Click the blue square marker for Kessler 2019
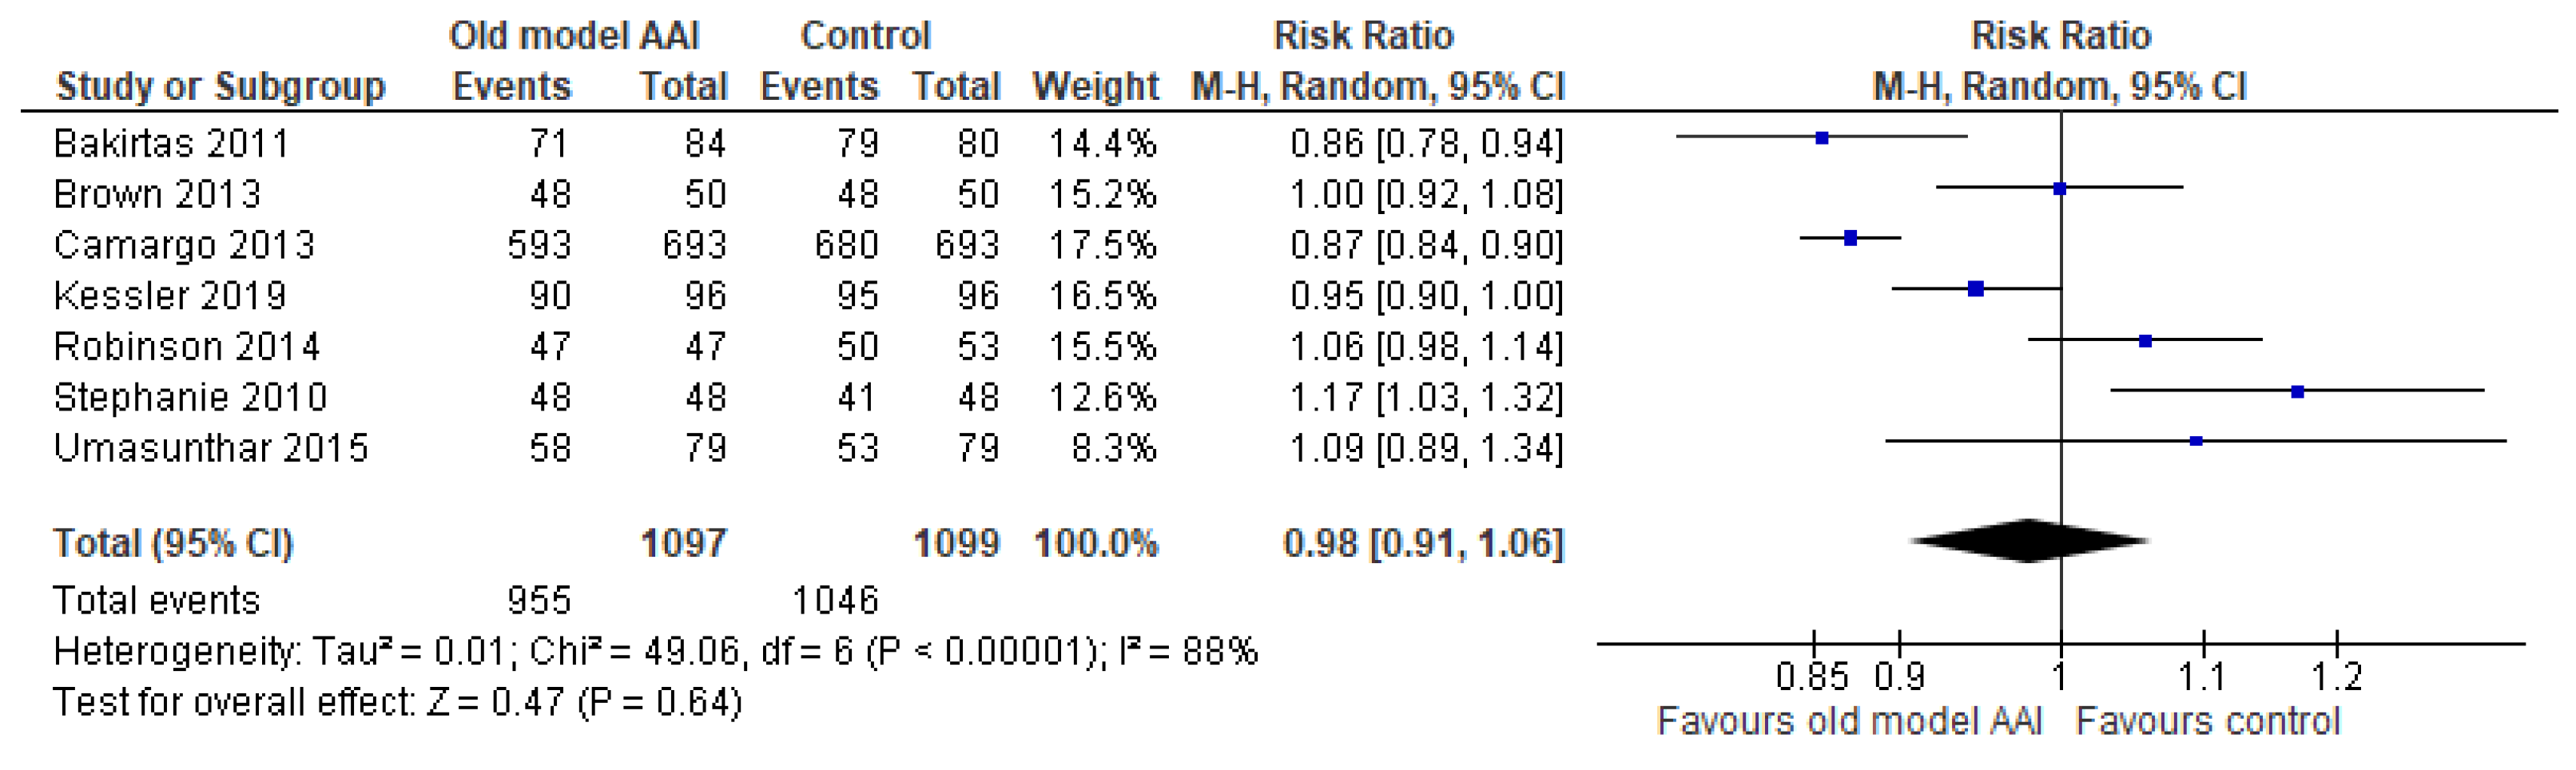The height and width of the screenshot is (770, 2576). (1975, 289)
